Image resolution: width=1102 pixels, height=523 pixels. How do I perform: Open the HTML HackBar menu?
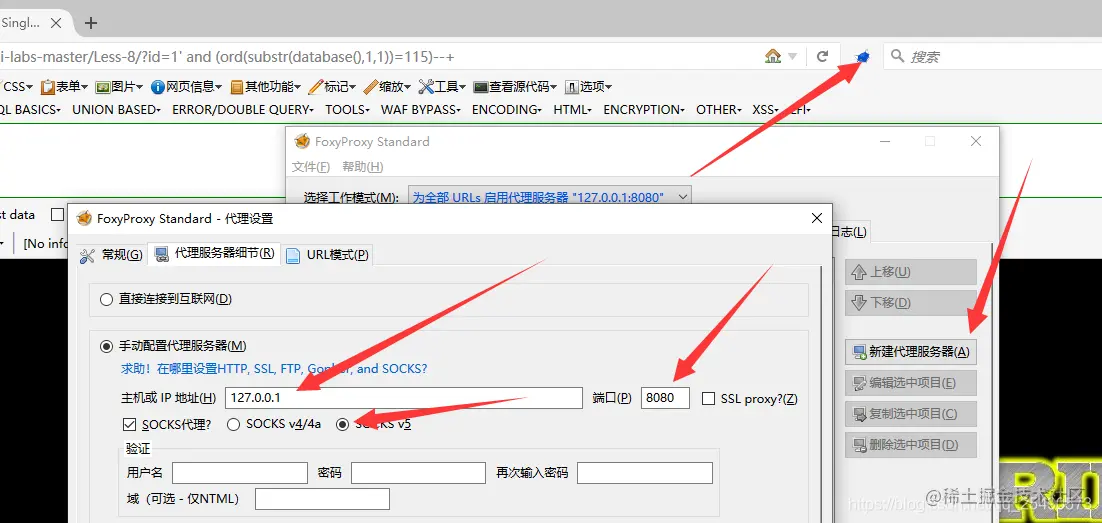pyautogui.click(x=573, y=110)
